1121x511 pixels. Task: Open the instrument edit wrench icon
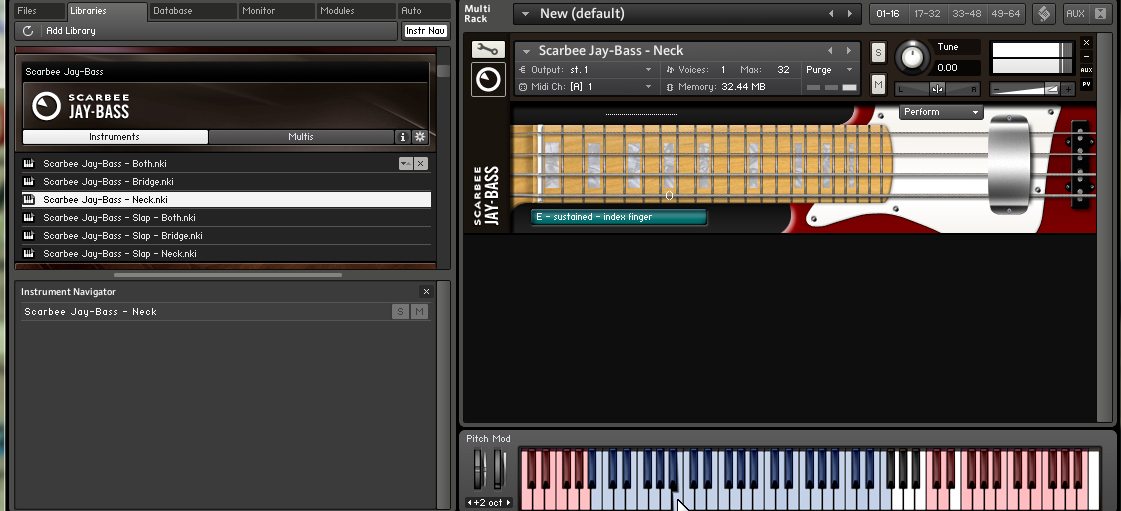488,49
